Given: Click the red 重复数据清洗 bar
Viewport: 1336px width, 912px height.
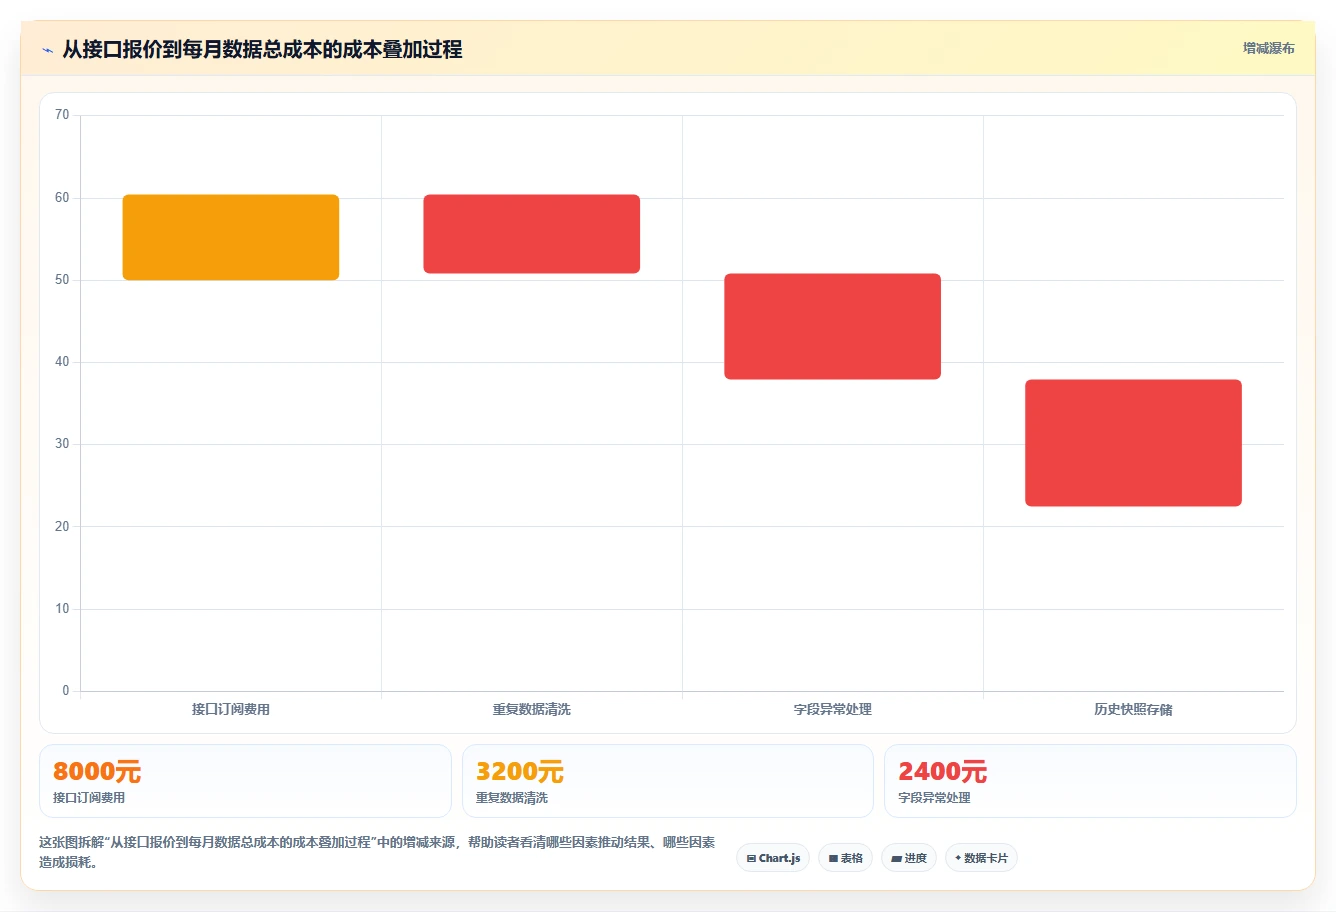Looking at the screenshot, I should pos(532,234).
